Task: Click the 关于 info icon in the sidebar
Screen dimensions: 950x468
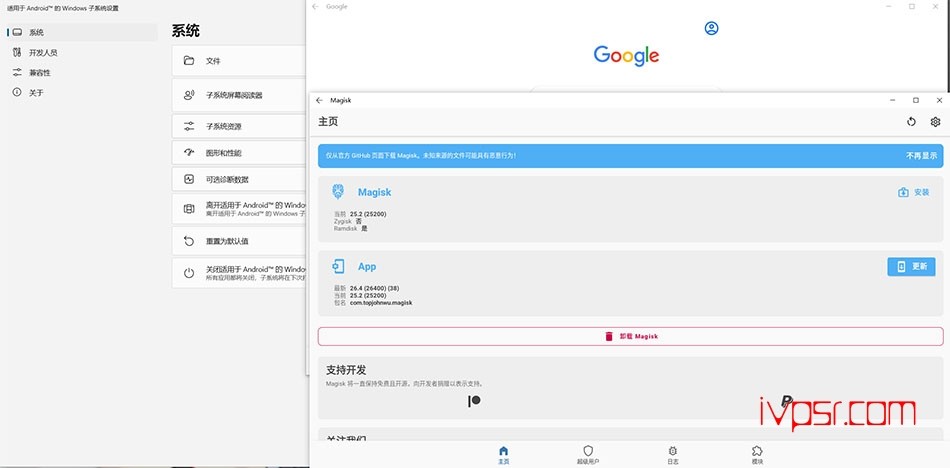Action: (17, 92)
